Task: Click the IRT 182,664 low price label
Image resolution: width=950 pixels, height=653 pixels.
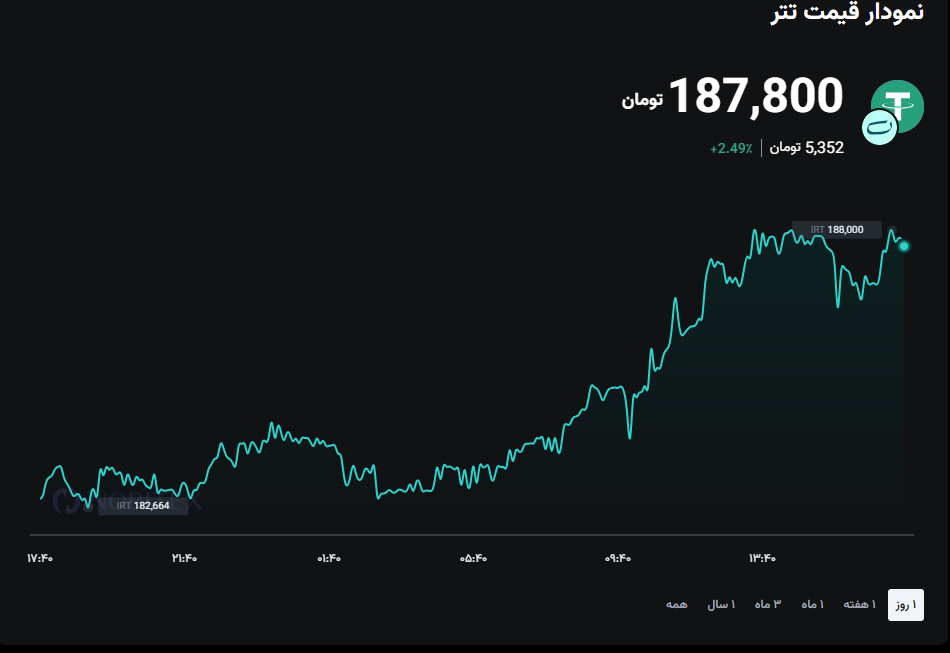Action: 143,506
